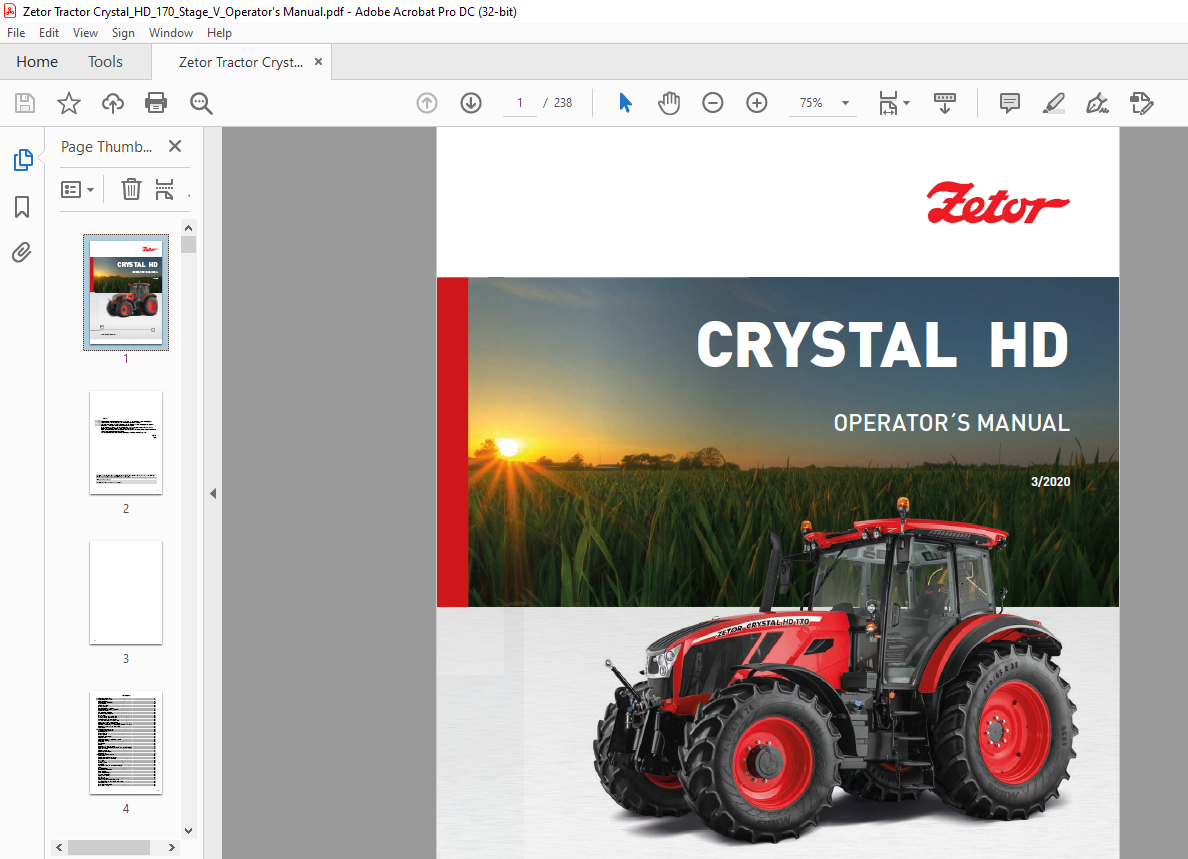Viewport: 1188px width, 859px height.
Task: Switch to the Tools tab
Action: (x=105, y=62)
